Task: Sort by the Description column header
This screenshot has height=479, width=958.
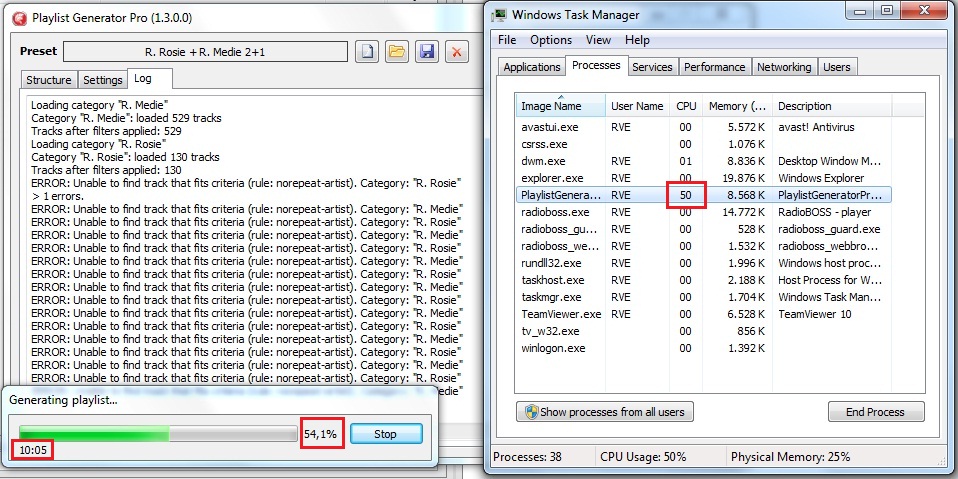Action: coord(832,106)
